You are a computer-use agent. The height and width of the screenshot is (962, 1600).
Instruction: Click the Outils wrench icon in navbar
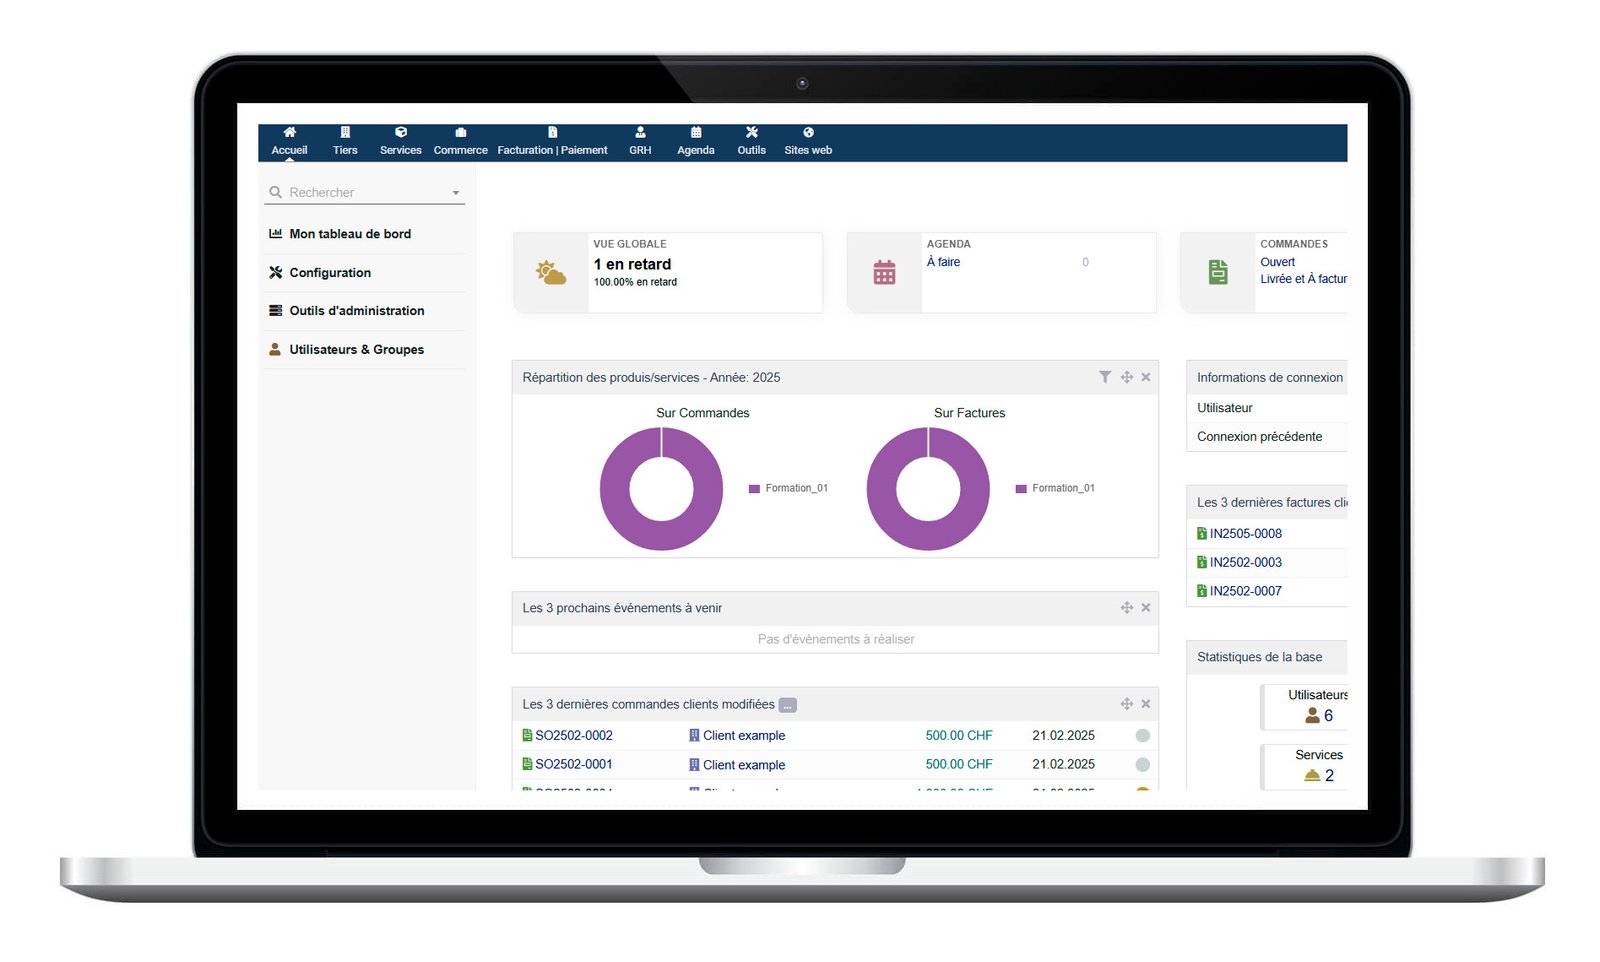click(751, 133)
